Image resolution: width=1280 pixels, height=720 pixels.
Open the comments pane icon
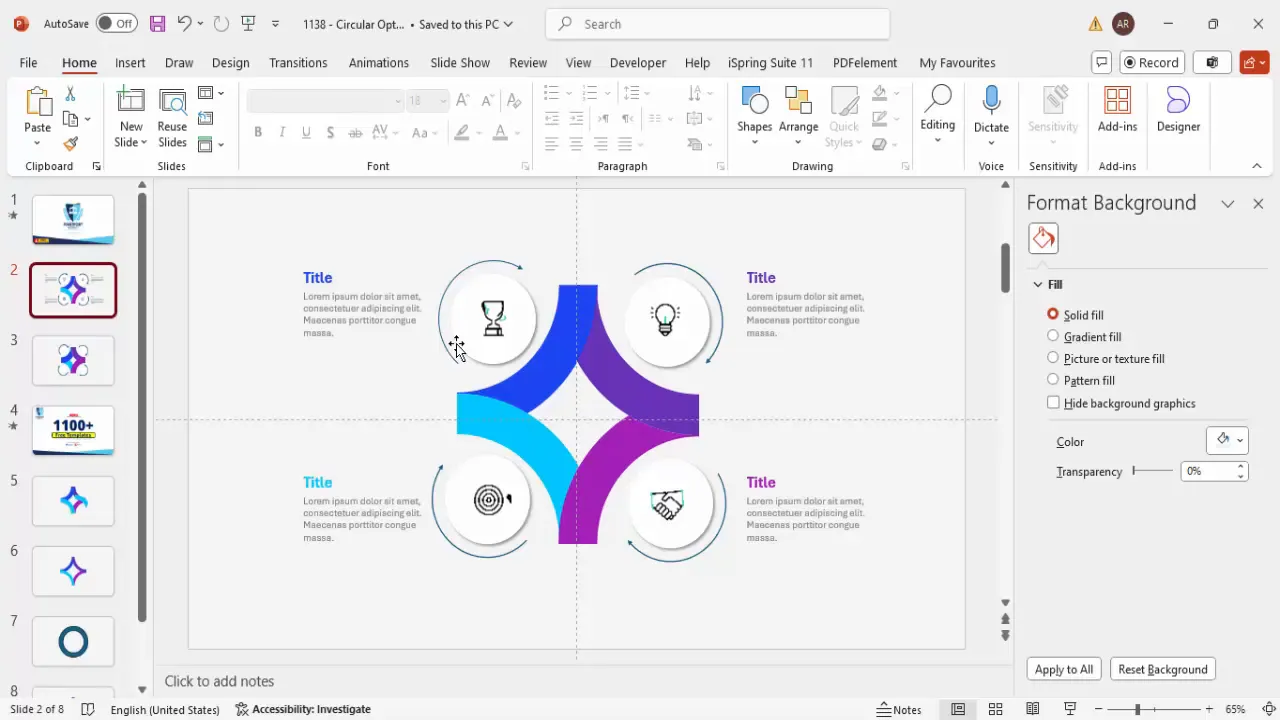(x=1101, y=62)
